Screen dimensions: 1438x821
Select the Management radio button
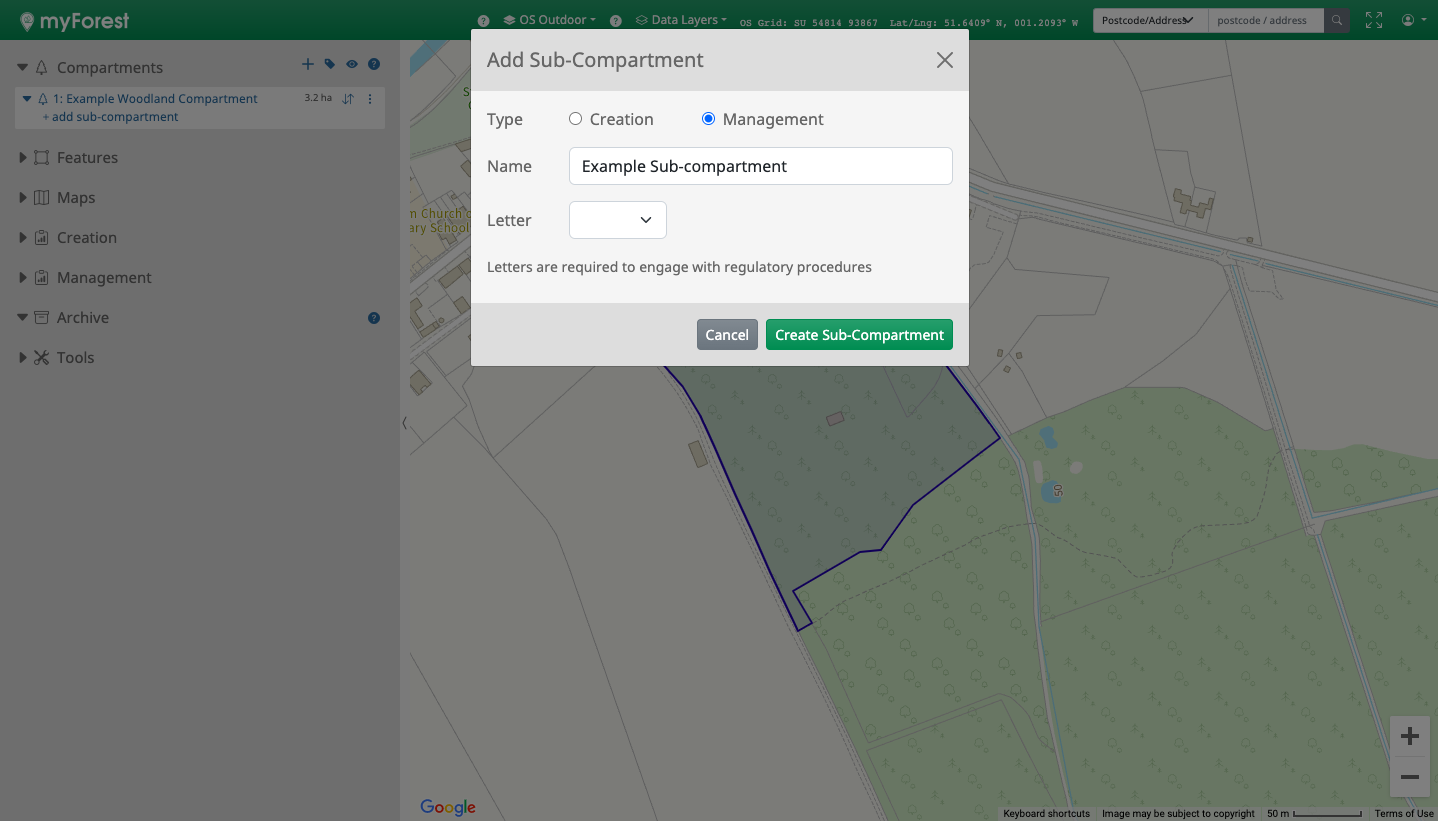[x=708, y=119]
